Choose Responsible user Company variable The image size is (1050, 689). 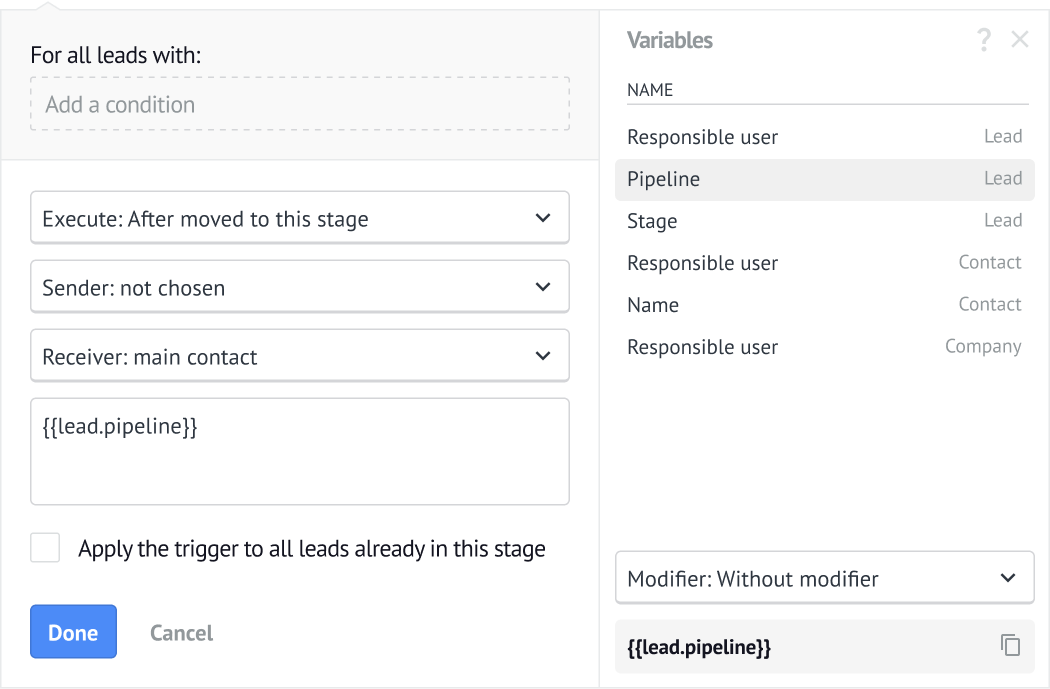(x=824, y=347)
